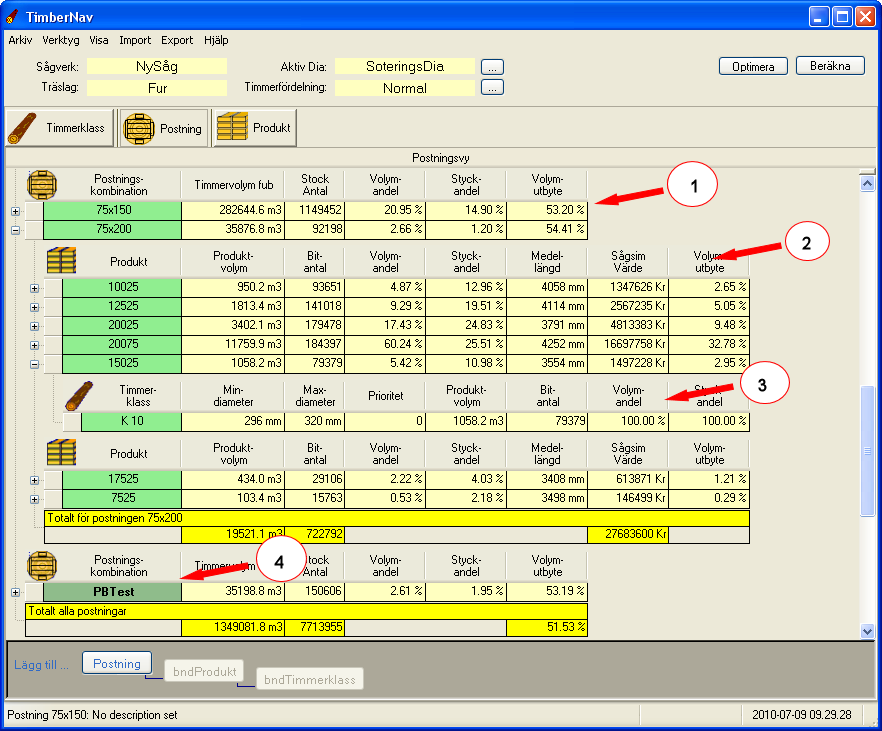882x731 pixels.
Task: Toggle the row selector box for 17525
Action: tap(53, 480)
